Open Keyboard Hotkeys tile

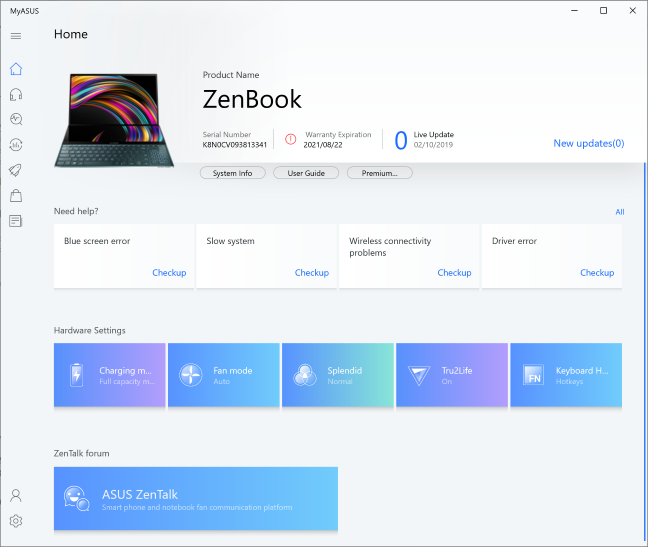(x=566, y=375)
